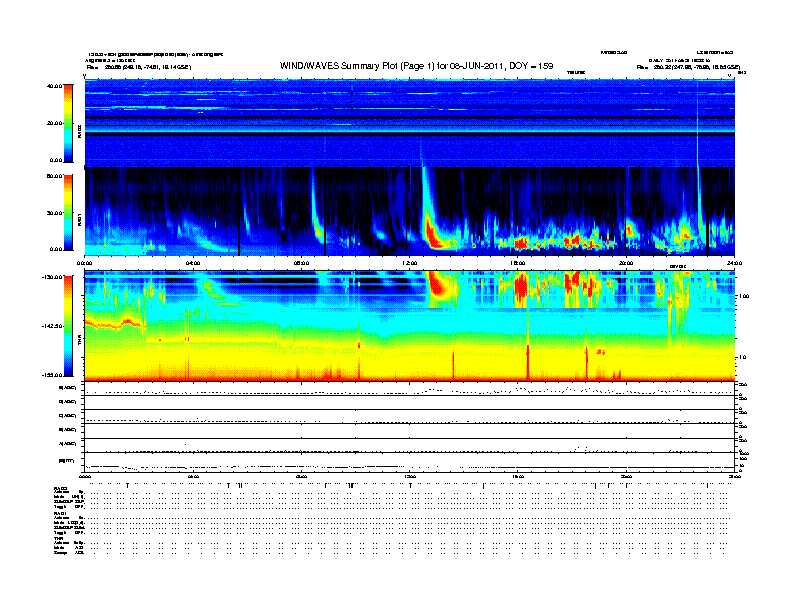The width and height of the screenshot is (792, 612).
Task: Select the topmost line-plot strip below TNR
Action: [x=410, y=388]
